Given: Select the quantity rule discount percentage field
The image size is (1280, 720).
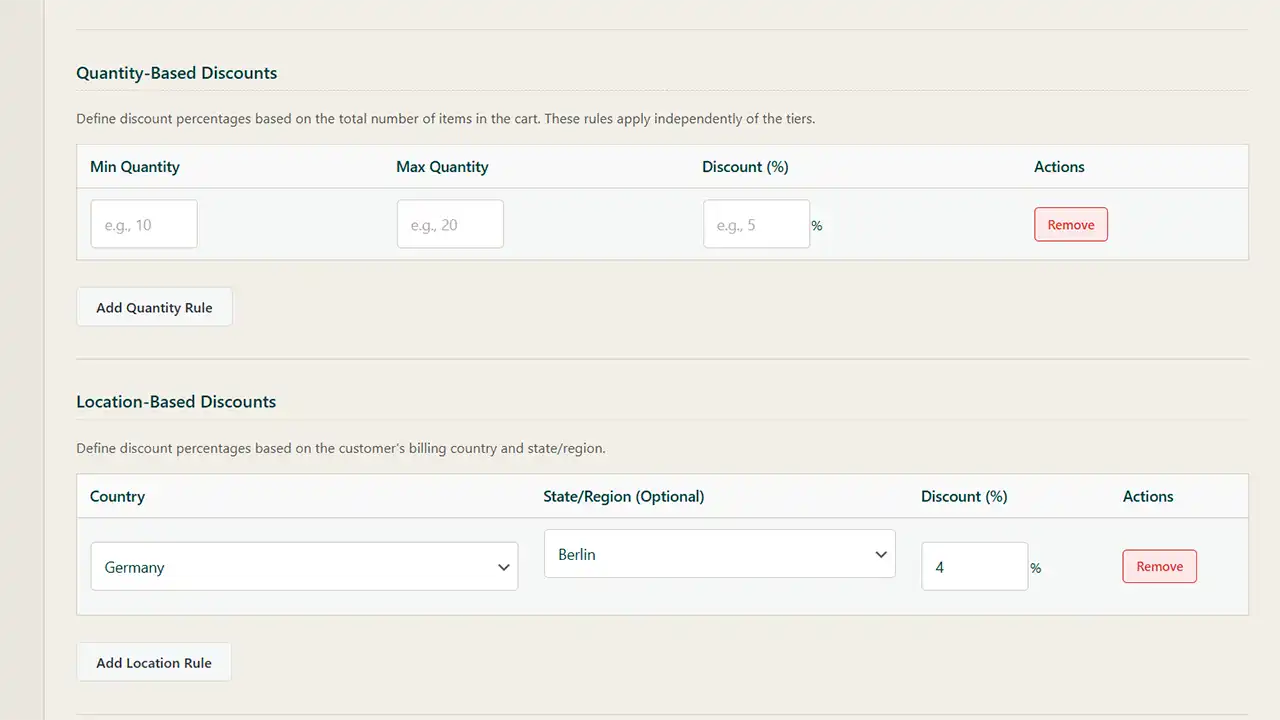Looking at the screenshot, I should coord(756,224).
